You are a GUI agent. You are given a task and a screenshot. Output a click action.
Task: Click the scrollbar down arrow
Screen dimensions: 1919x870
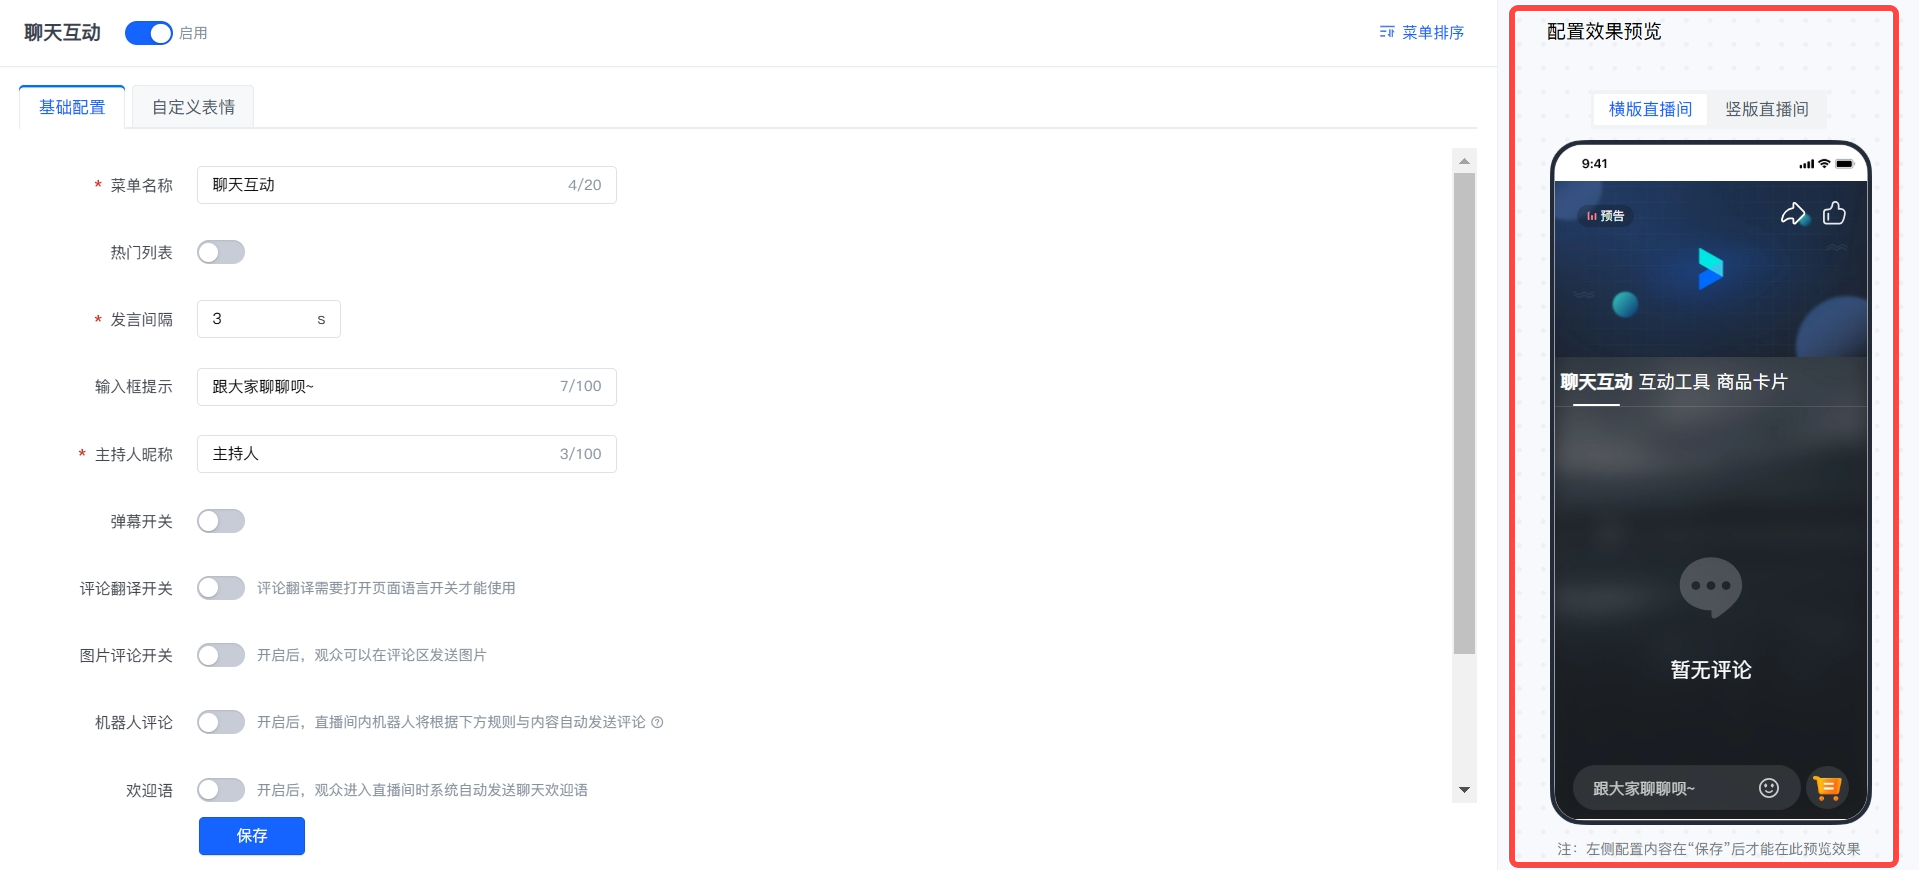(x=1464, y=790)
